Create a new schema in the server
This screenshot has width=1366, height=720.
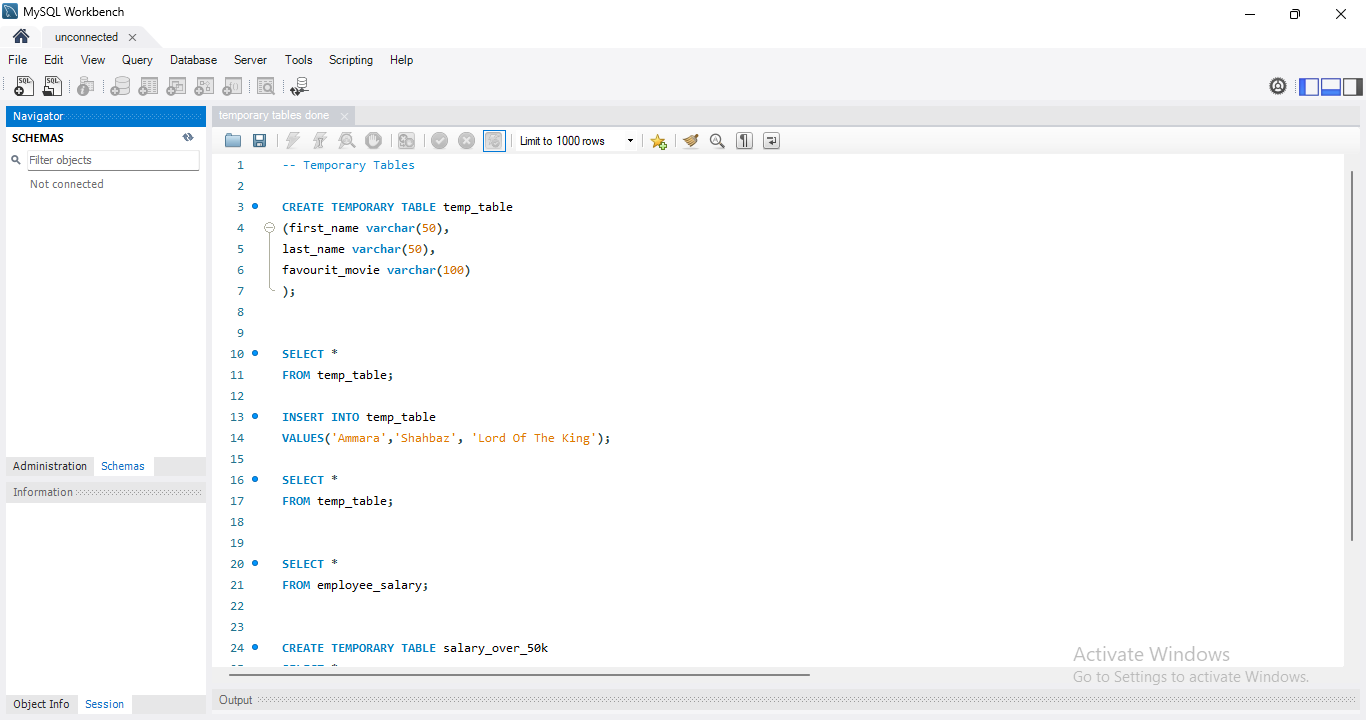pos(120,87)
